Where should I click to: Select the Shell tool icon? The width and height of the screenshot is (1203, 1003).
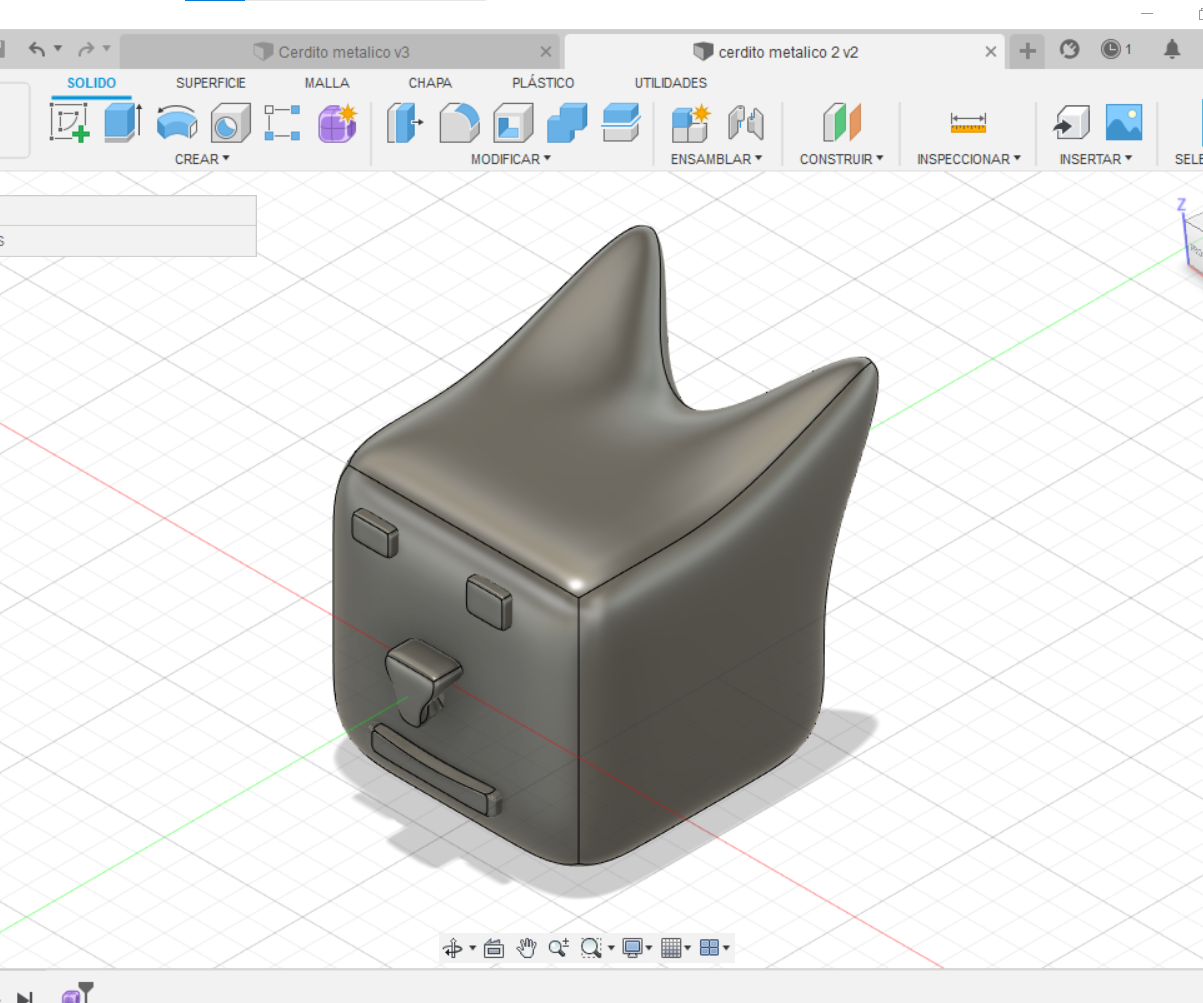click(x=513, y=123)
